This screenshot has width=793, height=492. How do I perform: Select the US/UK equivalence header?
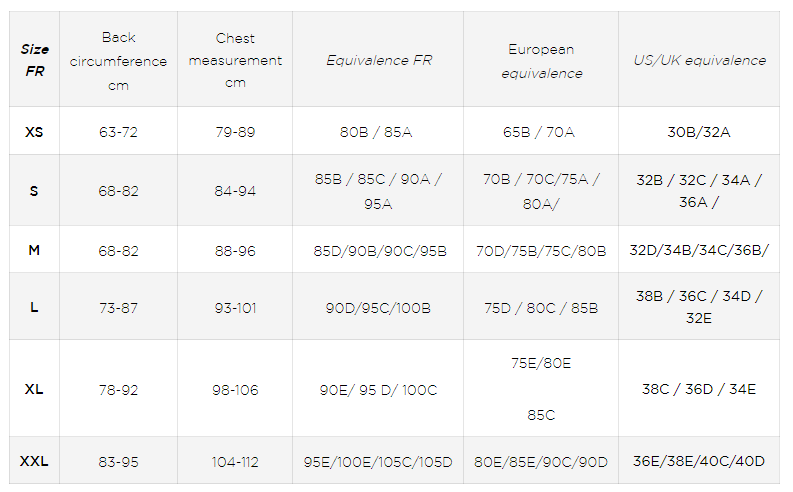coord(699,60)
